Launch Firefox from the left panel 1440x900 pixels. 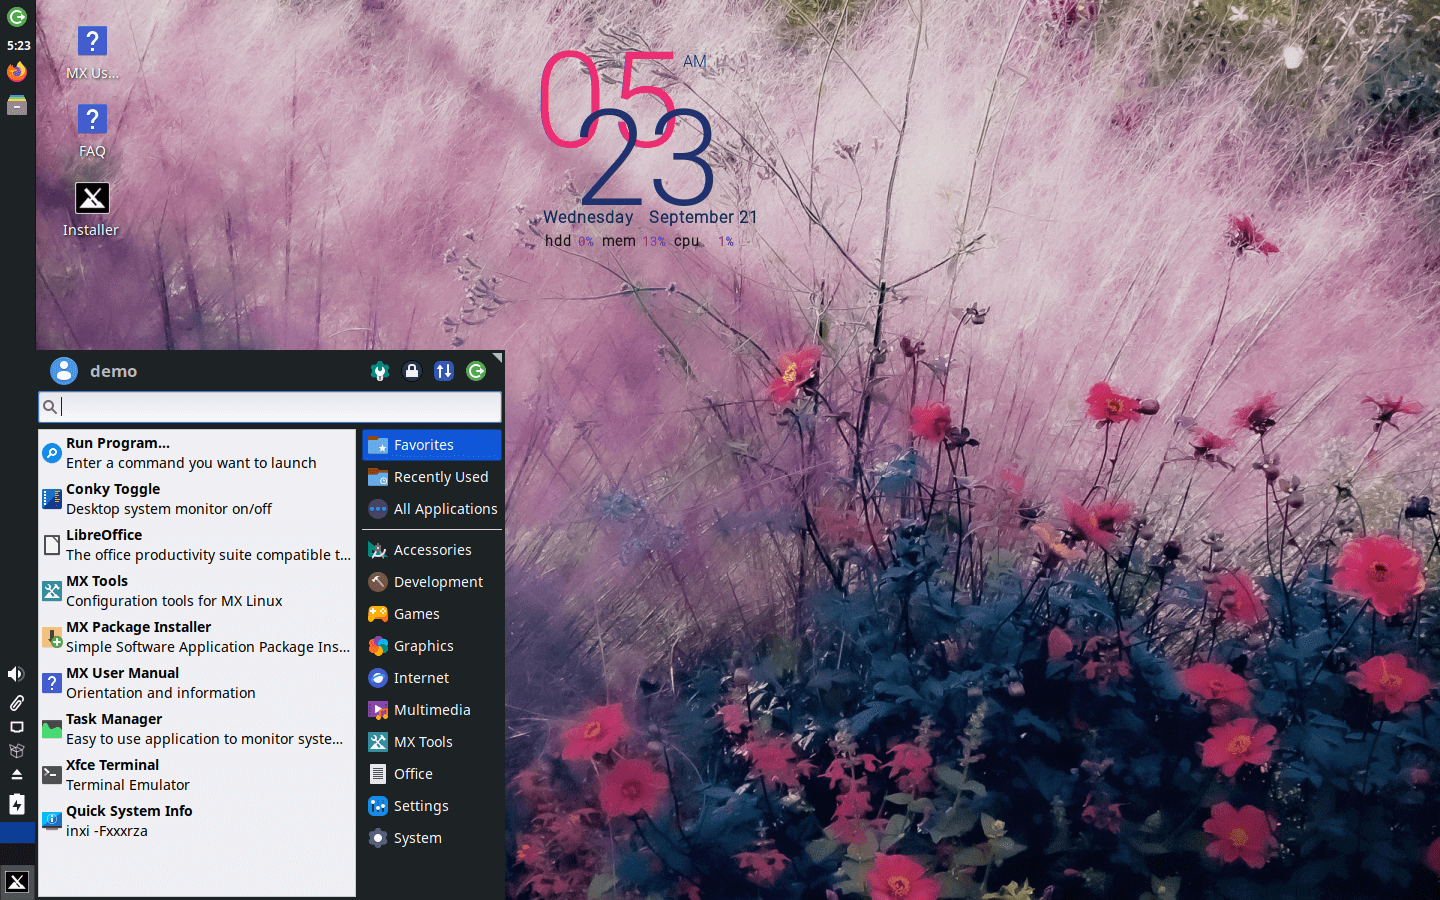[16, 71]
